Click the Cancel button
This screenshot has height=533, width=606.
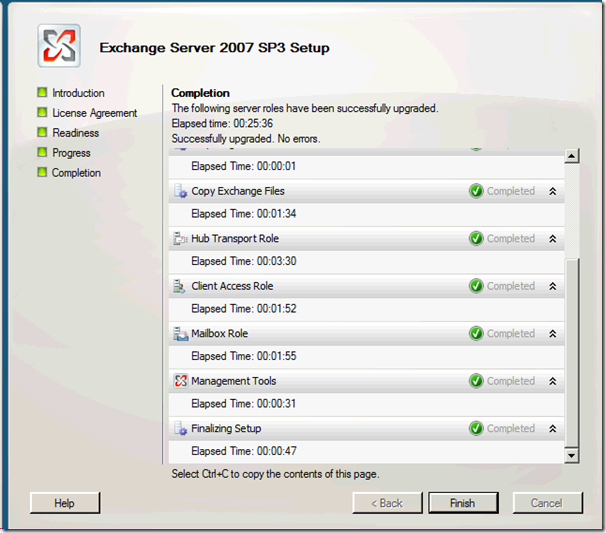tap(547, 503)
